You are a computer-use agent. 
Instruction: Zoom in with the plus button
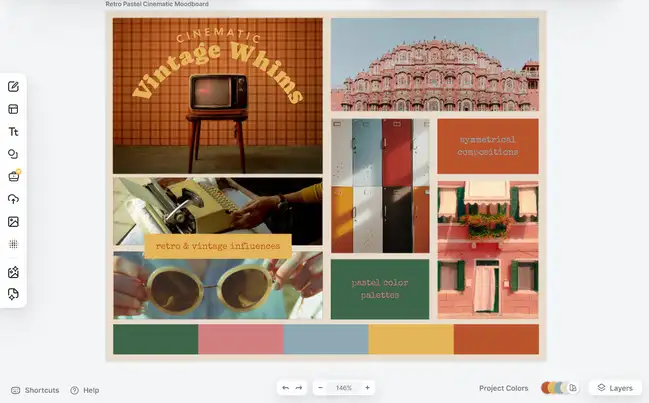click(367, 388)
